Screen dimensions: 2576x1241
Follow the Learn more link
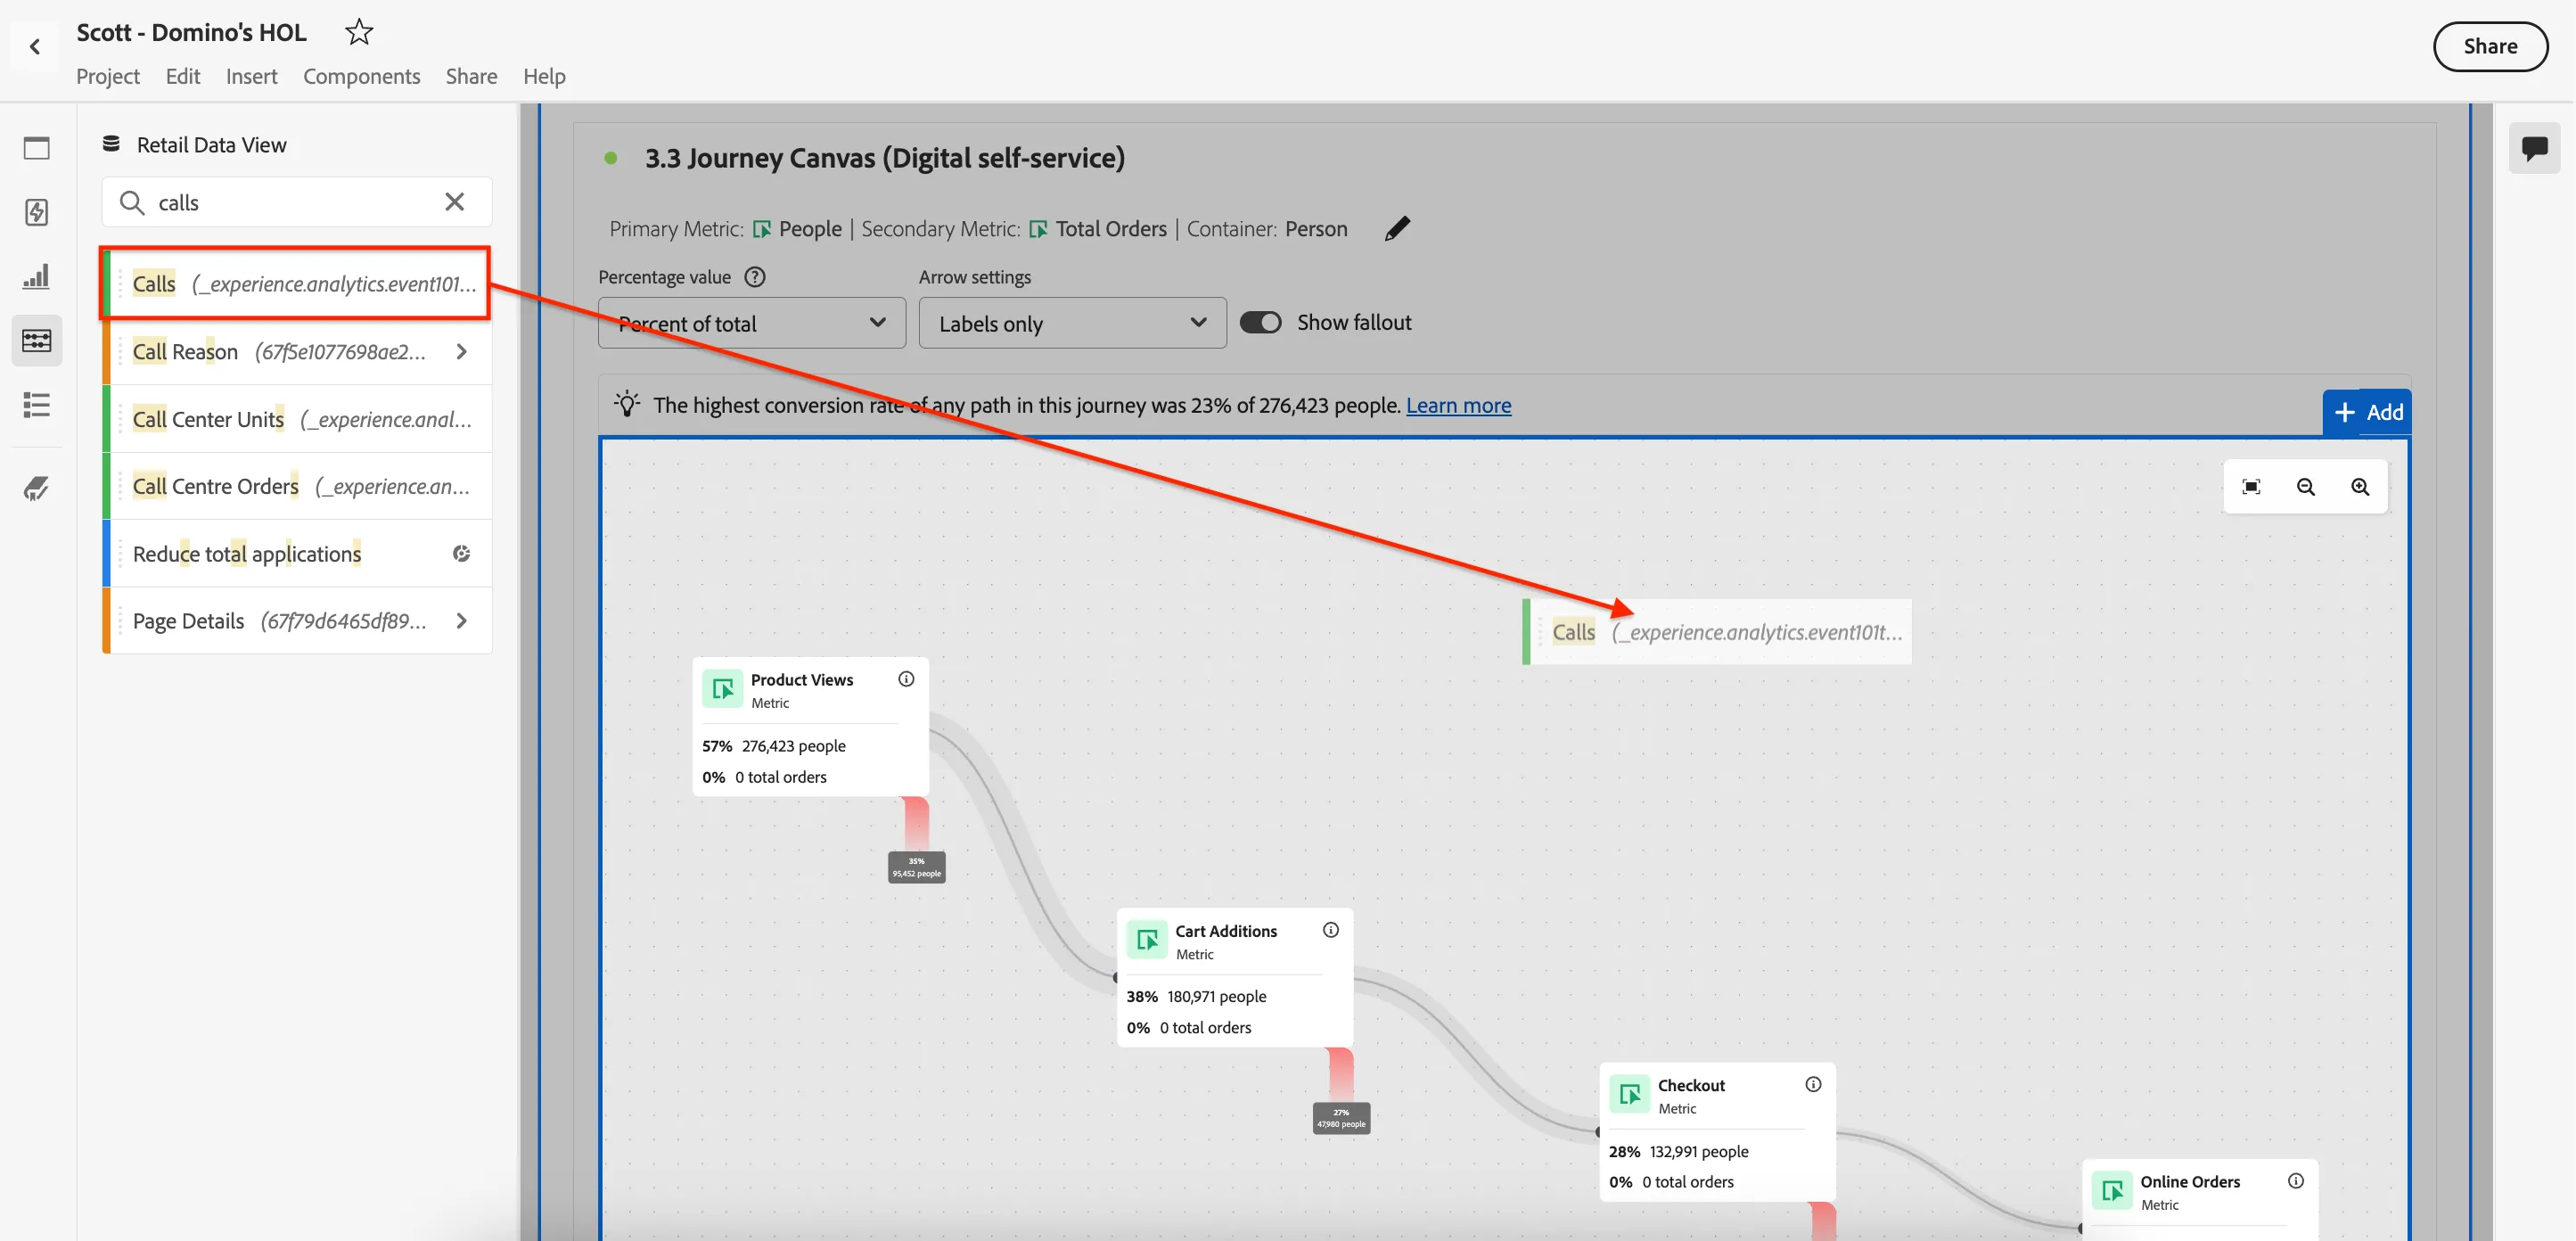(1458, 405)
